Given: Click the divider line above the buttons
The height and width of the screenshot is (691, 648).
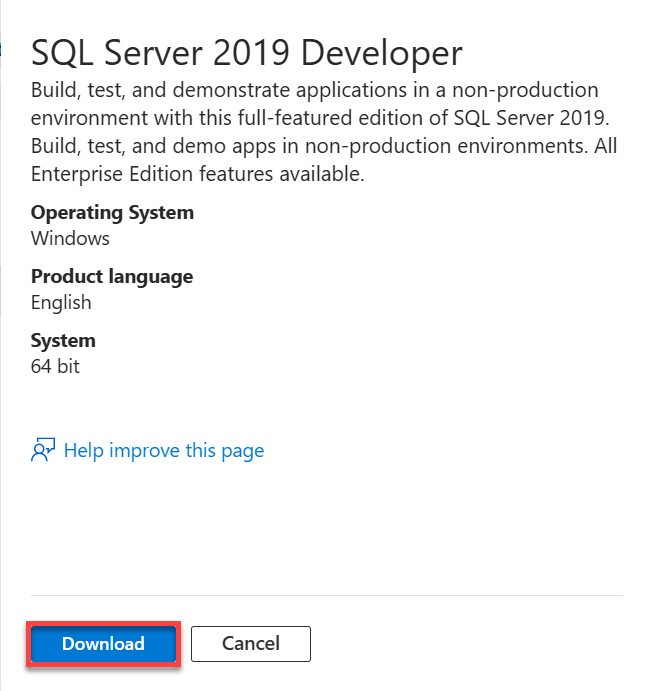Looking at the screenshot, I should pyautogui.click(x=326, y=596).
